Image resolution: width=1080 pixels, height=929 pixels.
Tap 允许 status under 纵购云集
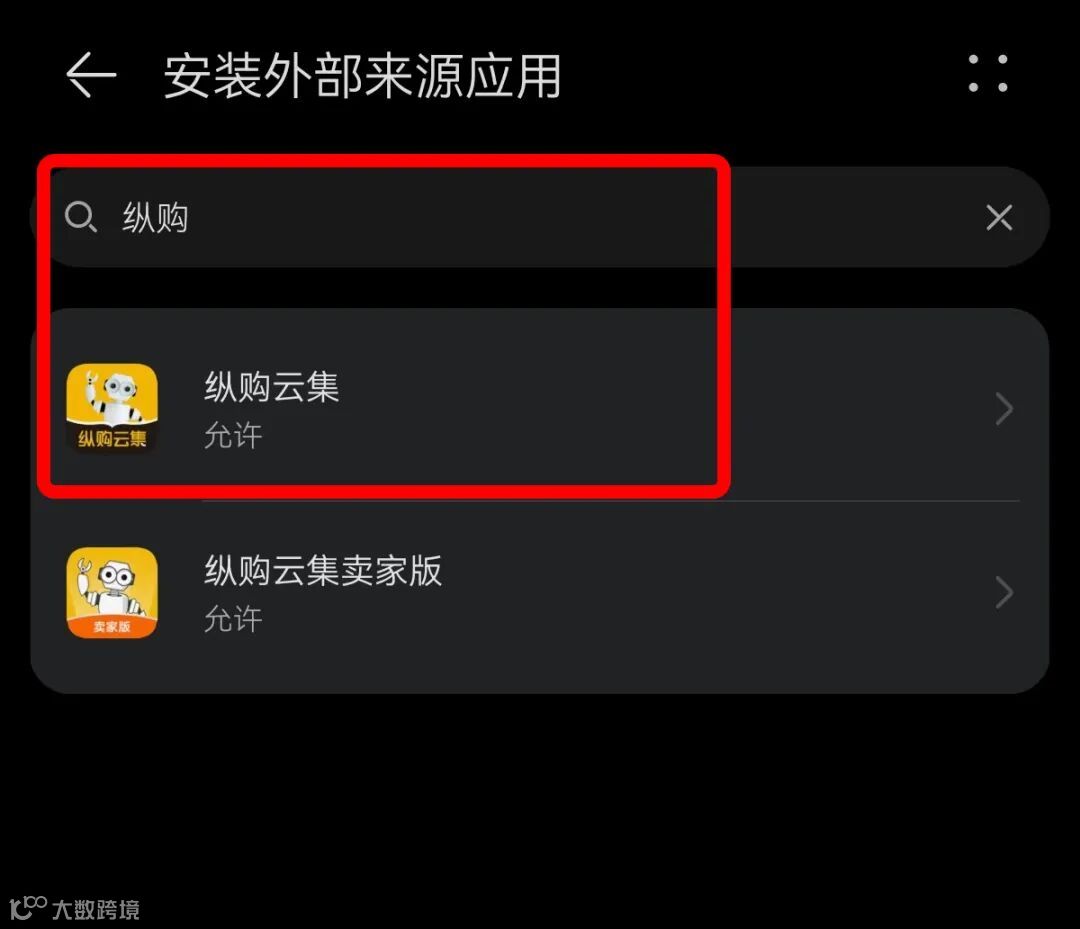click(233, 435)
